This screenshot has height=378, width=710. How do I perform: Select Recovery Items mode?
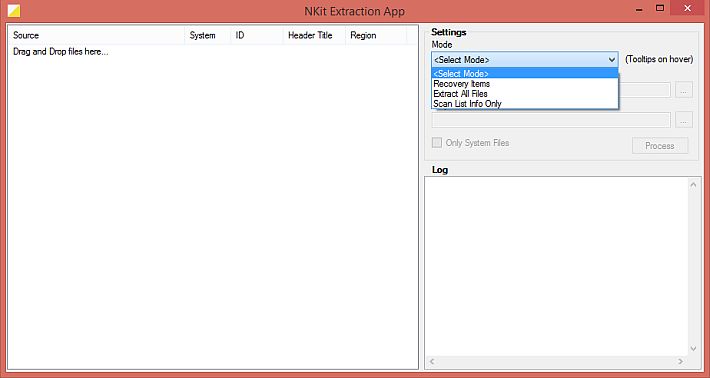tap(525, 84)
